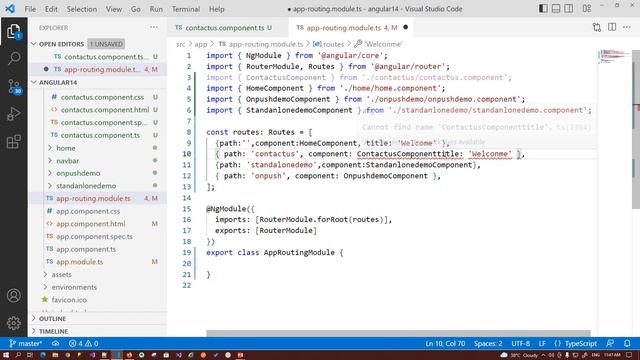Open the Search view in activity bar
This screenshot has width=640, height=360.
tap(13, 59)
